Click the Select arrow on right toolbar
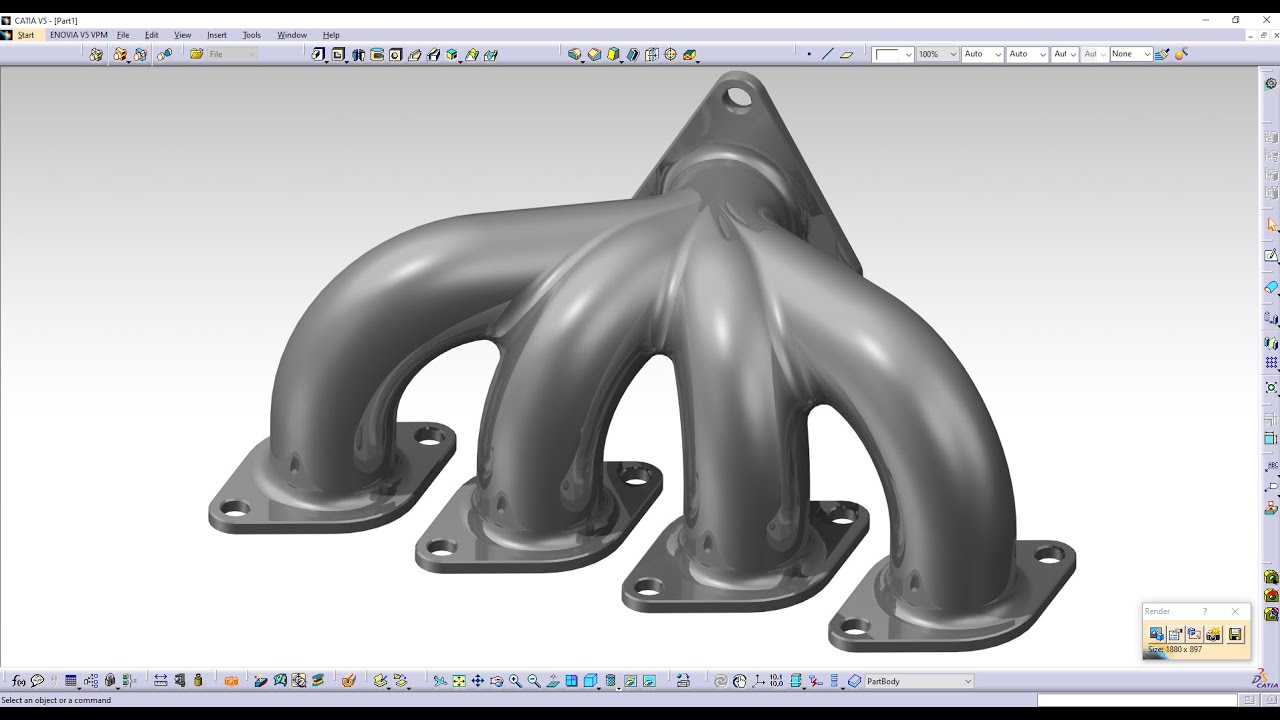This screenshot has width=1280, height=720. coord(1271,225)
